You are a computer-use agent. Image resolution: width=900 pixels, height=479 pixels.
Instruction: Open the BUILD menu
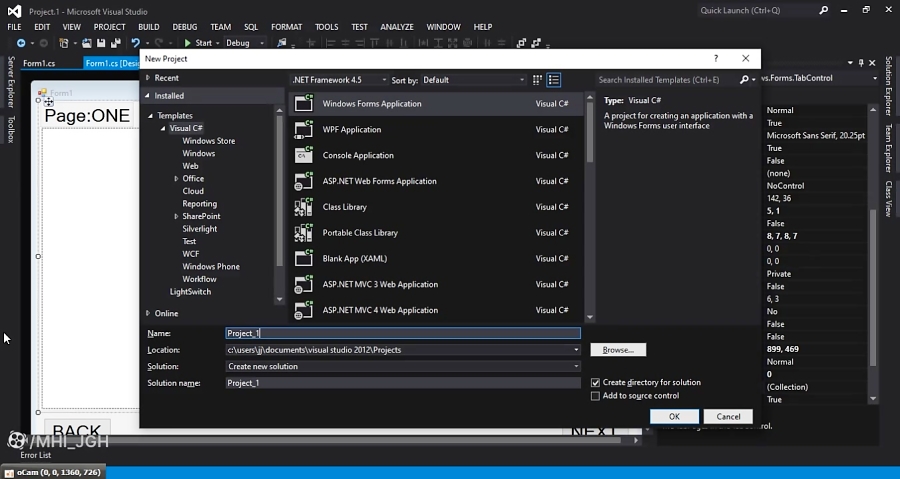(148, 27)
